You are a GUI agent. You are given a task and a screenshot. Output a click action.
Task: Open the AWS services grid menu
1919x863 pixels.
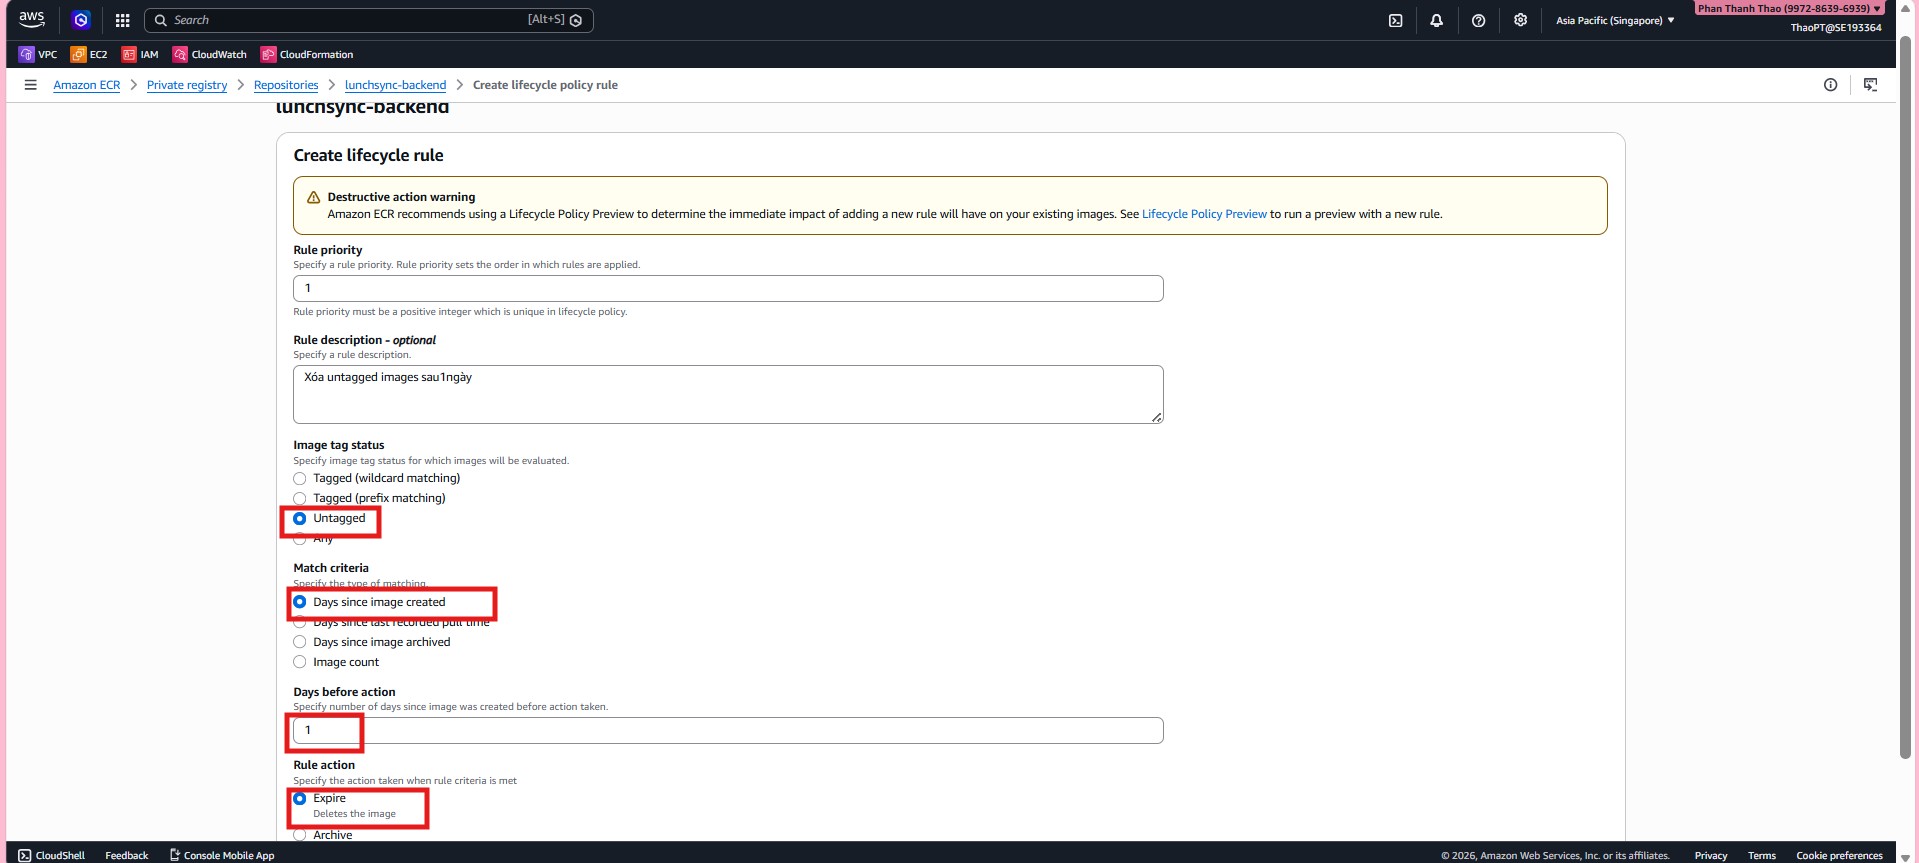point(122,20)
